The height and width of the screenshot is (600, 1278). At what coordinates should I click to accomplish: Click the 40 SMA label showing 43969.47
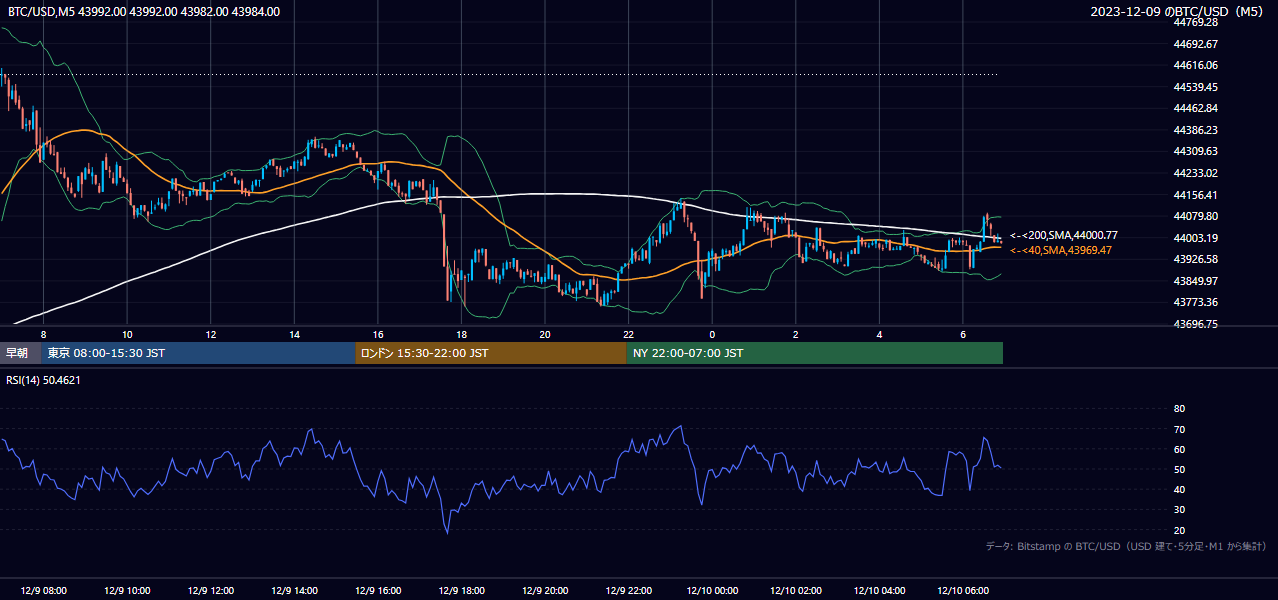pyautogui.click(x=1061, y=250)
